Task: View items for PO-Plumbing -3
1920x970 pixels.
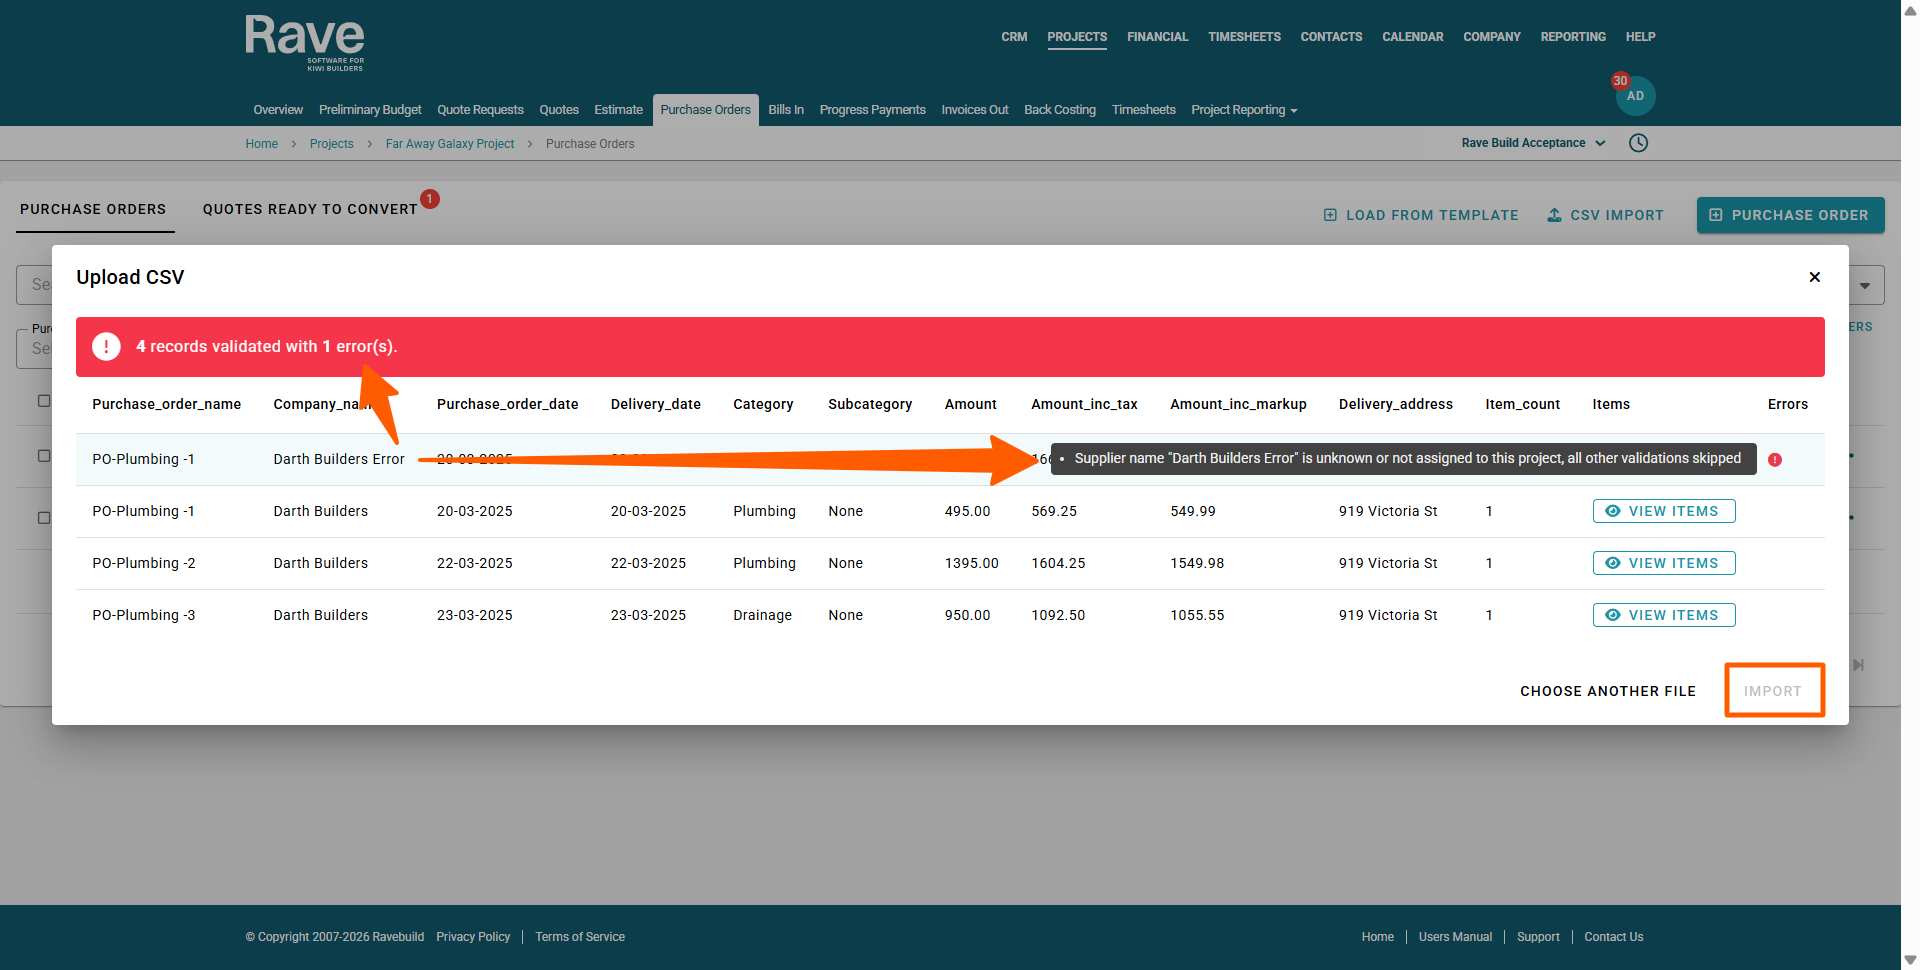Action: pyautogui.click(x=1663, y=615)
